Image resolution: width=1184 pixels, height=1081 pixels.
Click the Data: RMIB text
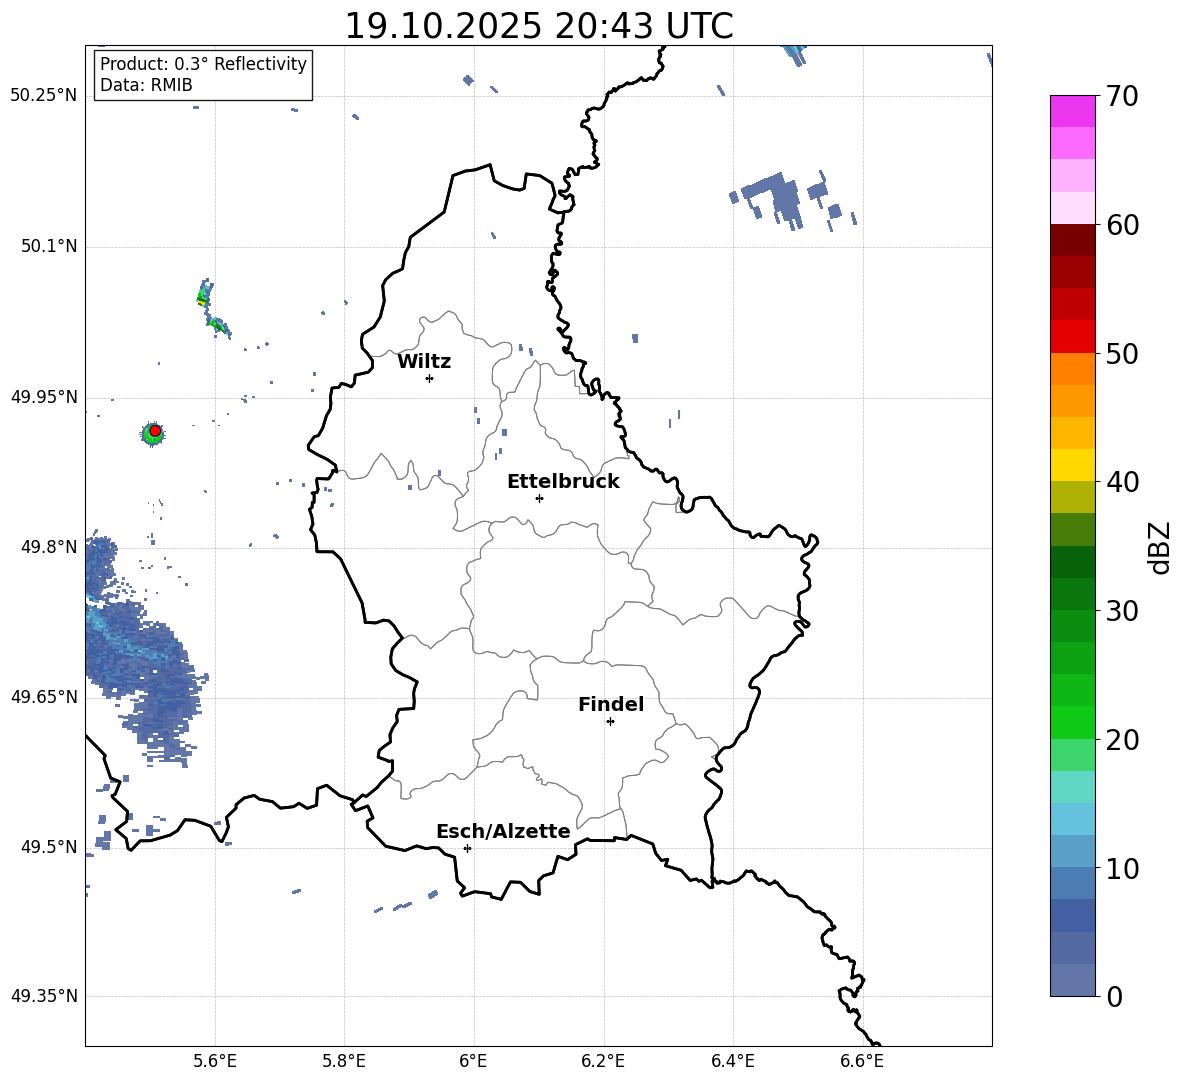pyautogui.click(x=146, y=85)
